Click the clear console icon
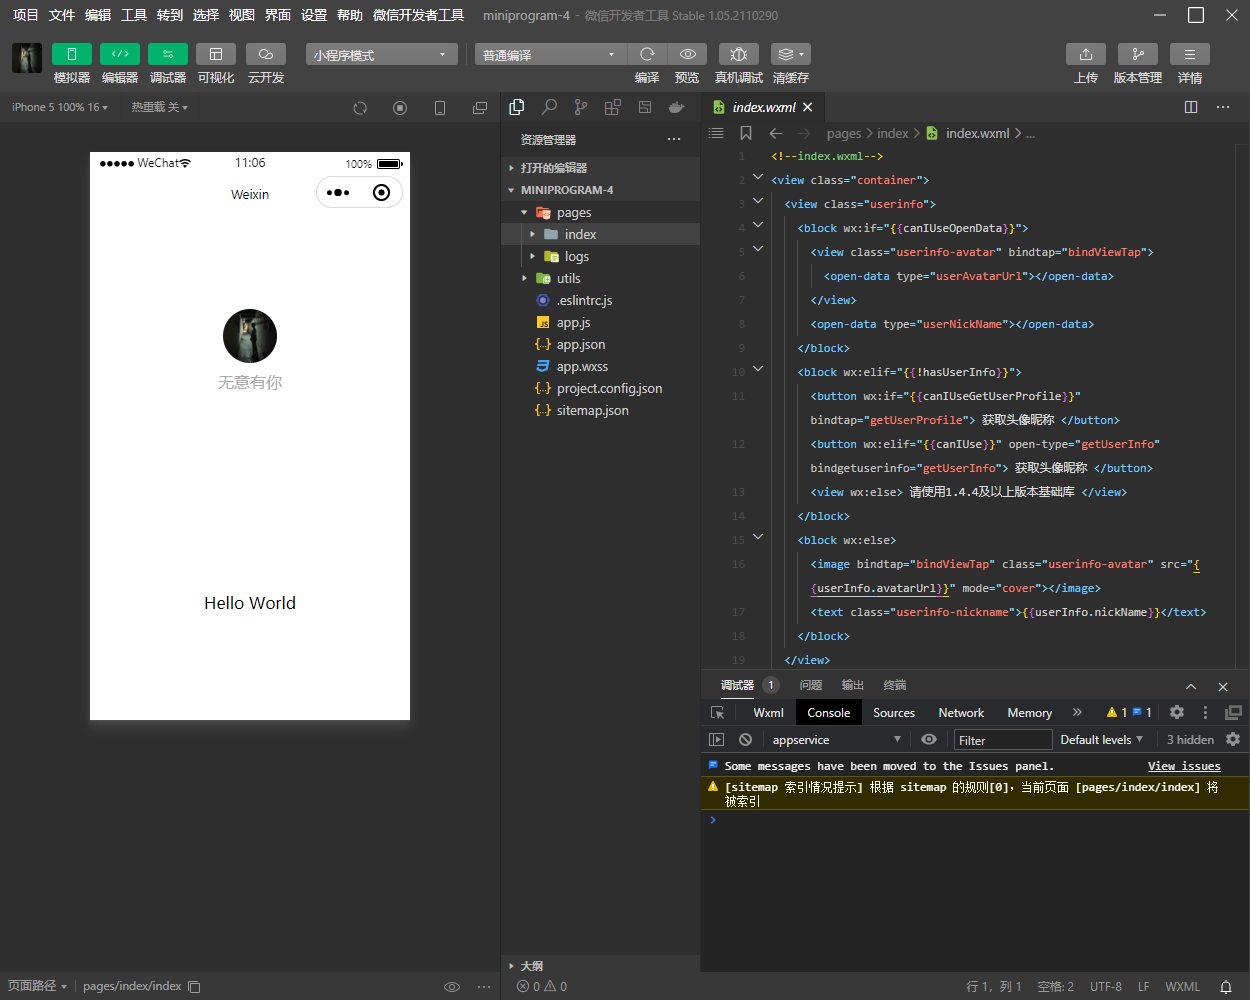Image resolution: width=1250 pixels, height=1000 pixels. (745, 740)
